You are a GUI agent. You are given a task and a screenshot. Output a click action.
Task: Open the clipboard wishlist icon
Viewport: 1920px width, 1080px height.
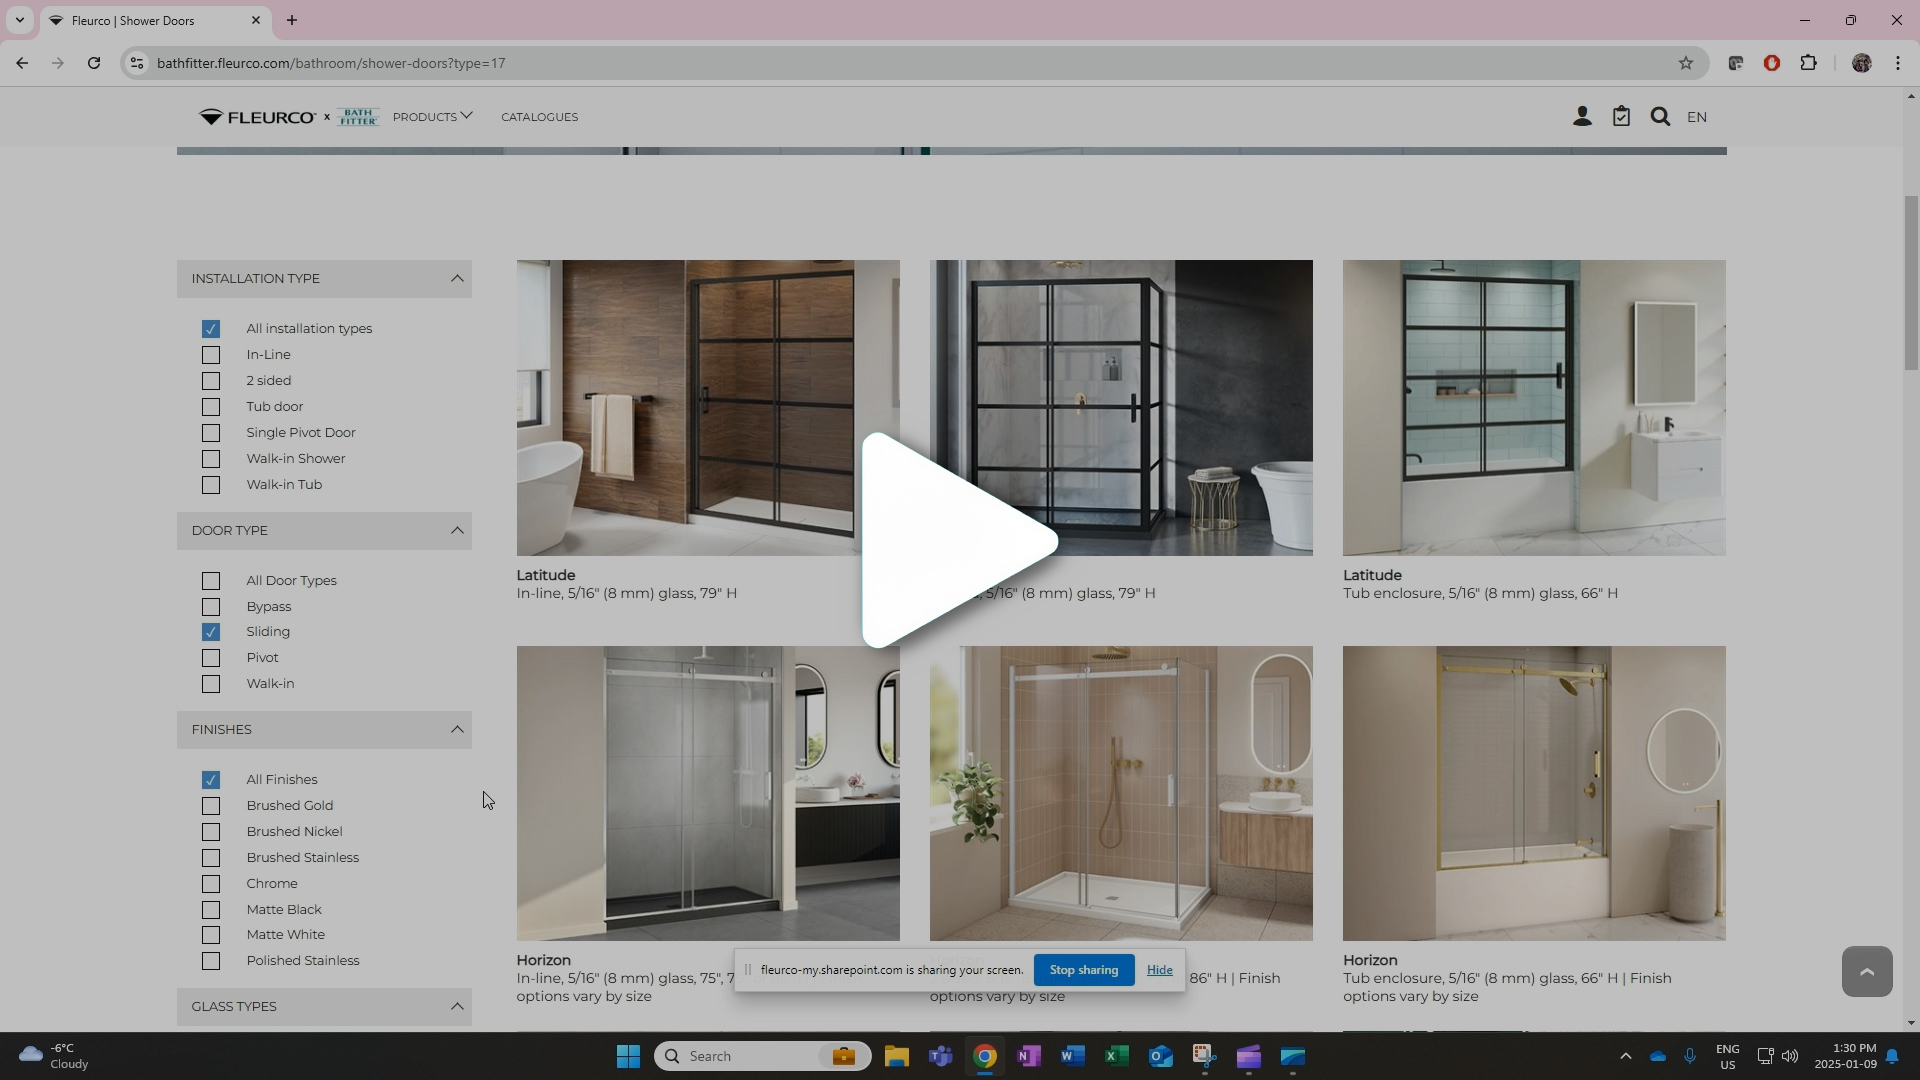(1621, 117)
